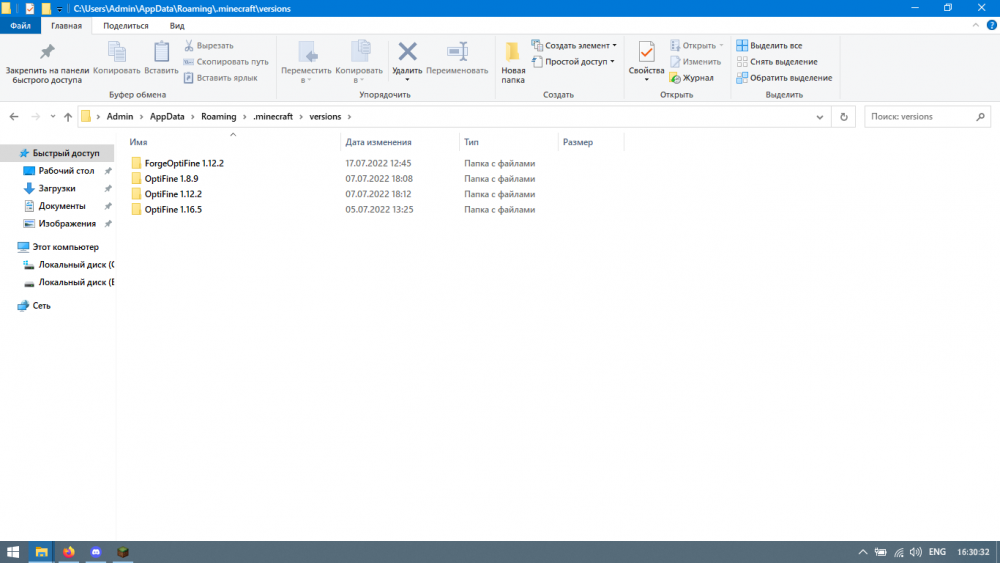Open Свойства (Properties) icon
1000x563 pixels.
click(x=646, y=52)
